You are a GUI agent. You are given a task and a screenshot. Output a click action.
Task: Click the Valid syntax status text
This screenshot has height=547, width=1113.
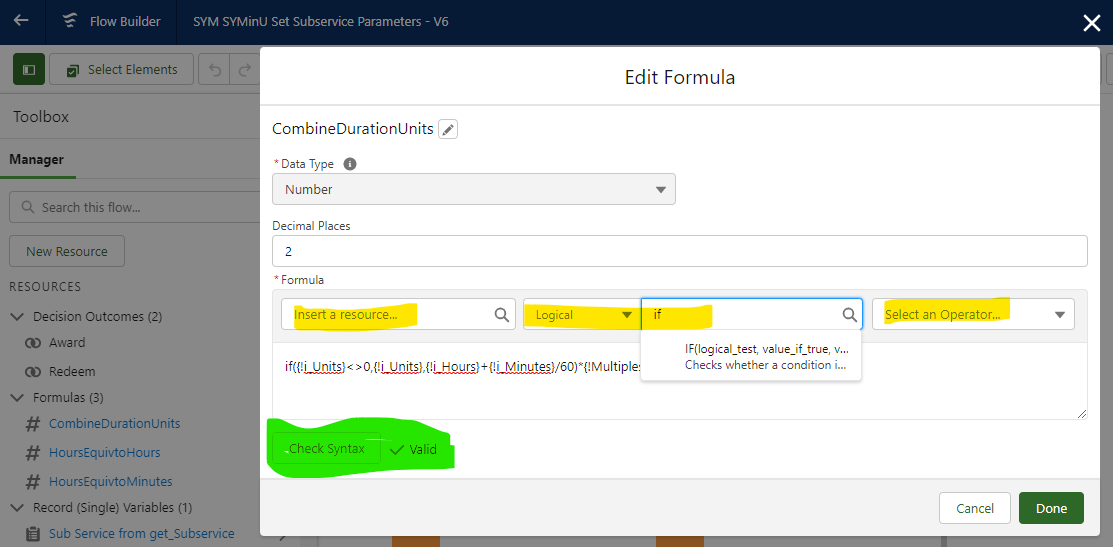click(x=423, y=450)
